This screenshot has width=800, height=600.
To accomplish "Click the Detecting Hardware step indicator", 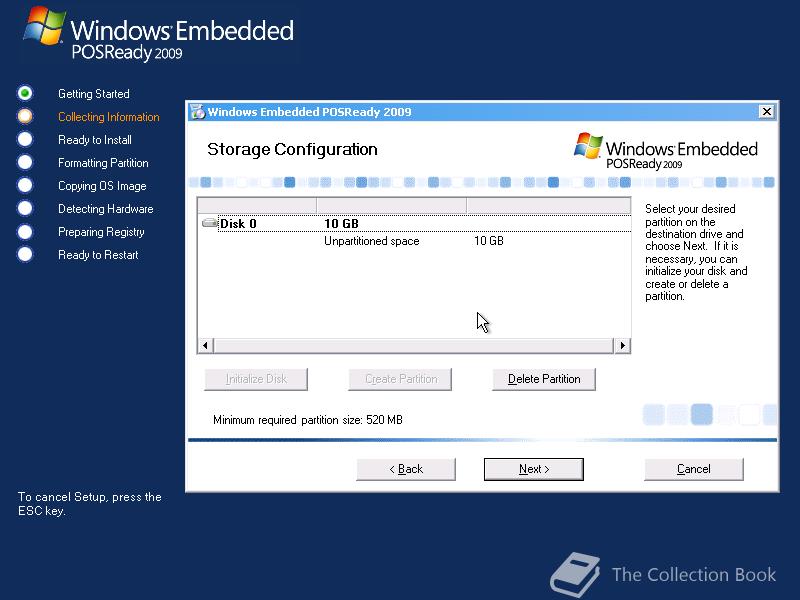I will click(24, 208).
